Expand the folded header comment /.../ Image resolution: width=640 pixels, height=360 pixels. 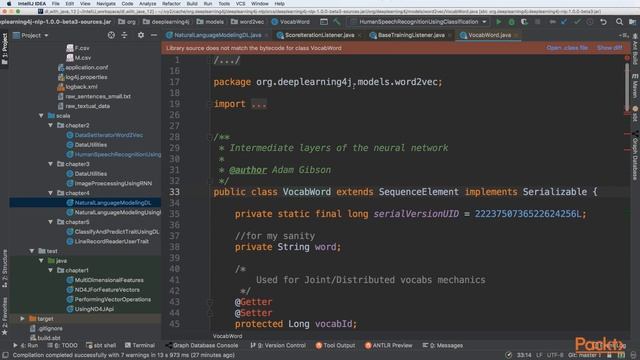[227, 60]
